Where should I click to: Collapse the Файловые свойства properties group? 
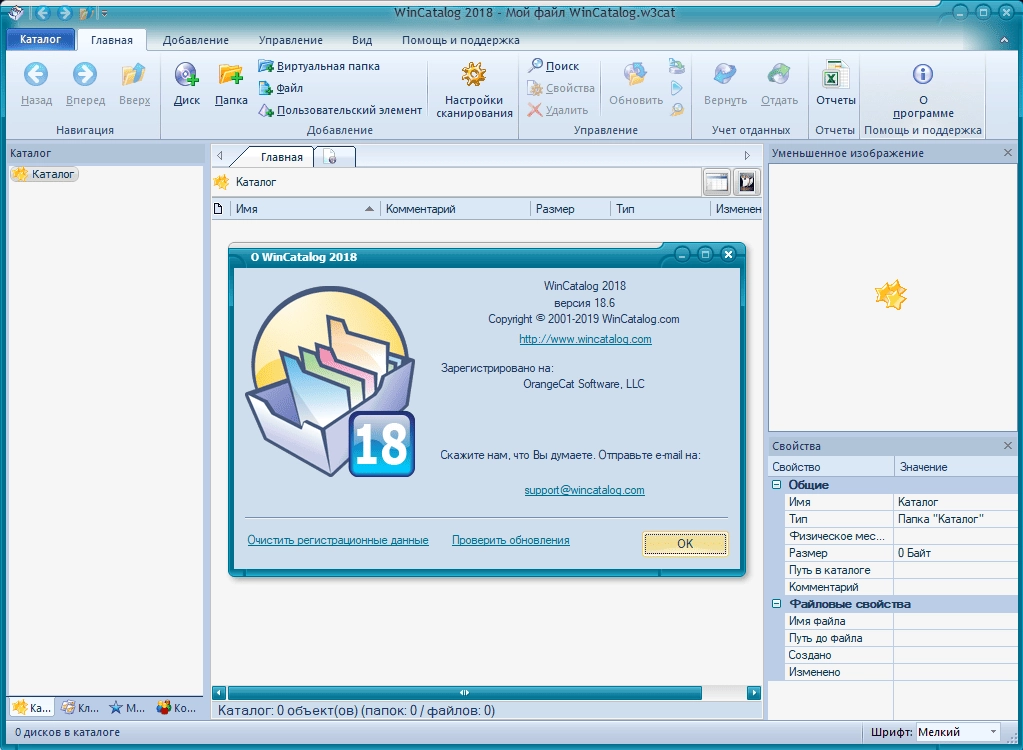[x=776, y=604]
